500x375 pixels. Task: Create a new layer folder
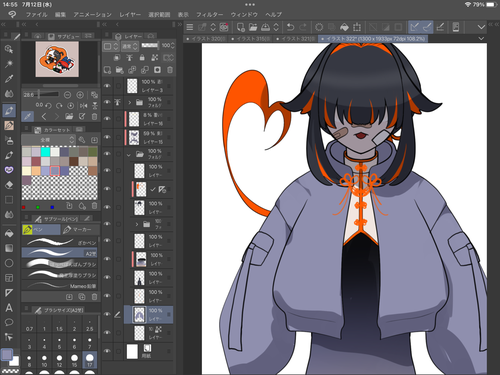[x=120, y=70]
